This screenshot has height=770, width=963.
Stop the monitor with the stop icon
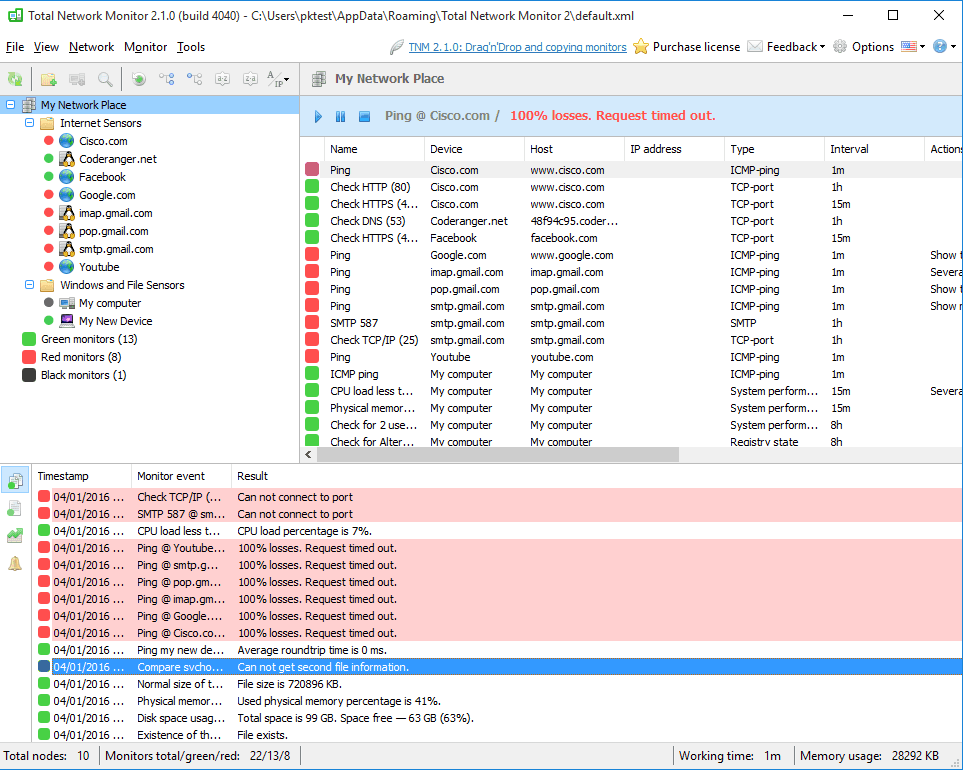pyautogui.click(x=364, y=116)
